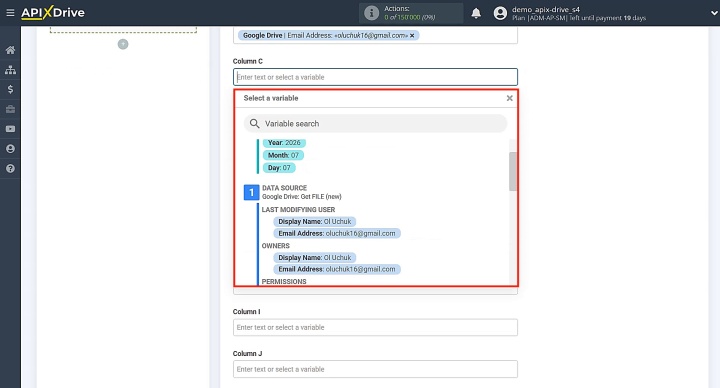The height and width of the screenshot is (388, 720).
Task: Click Google Drive: Get FILE (new) text
Action: [x=302, y=197]
